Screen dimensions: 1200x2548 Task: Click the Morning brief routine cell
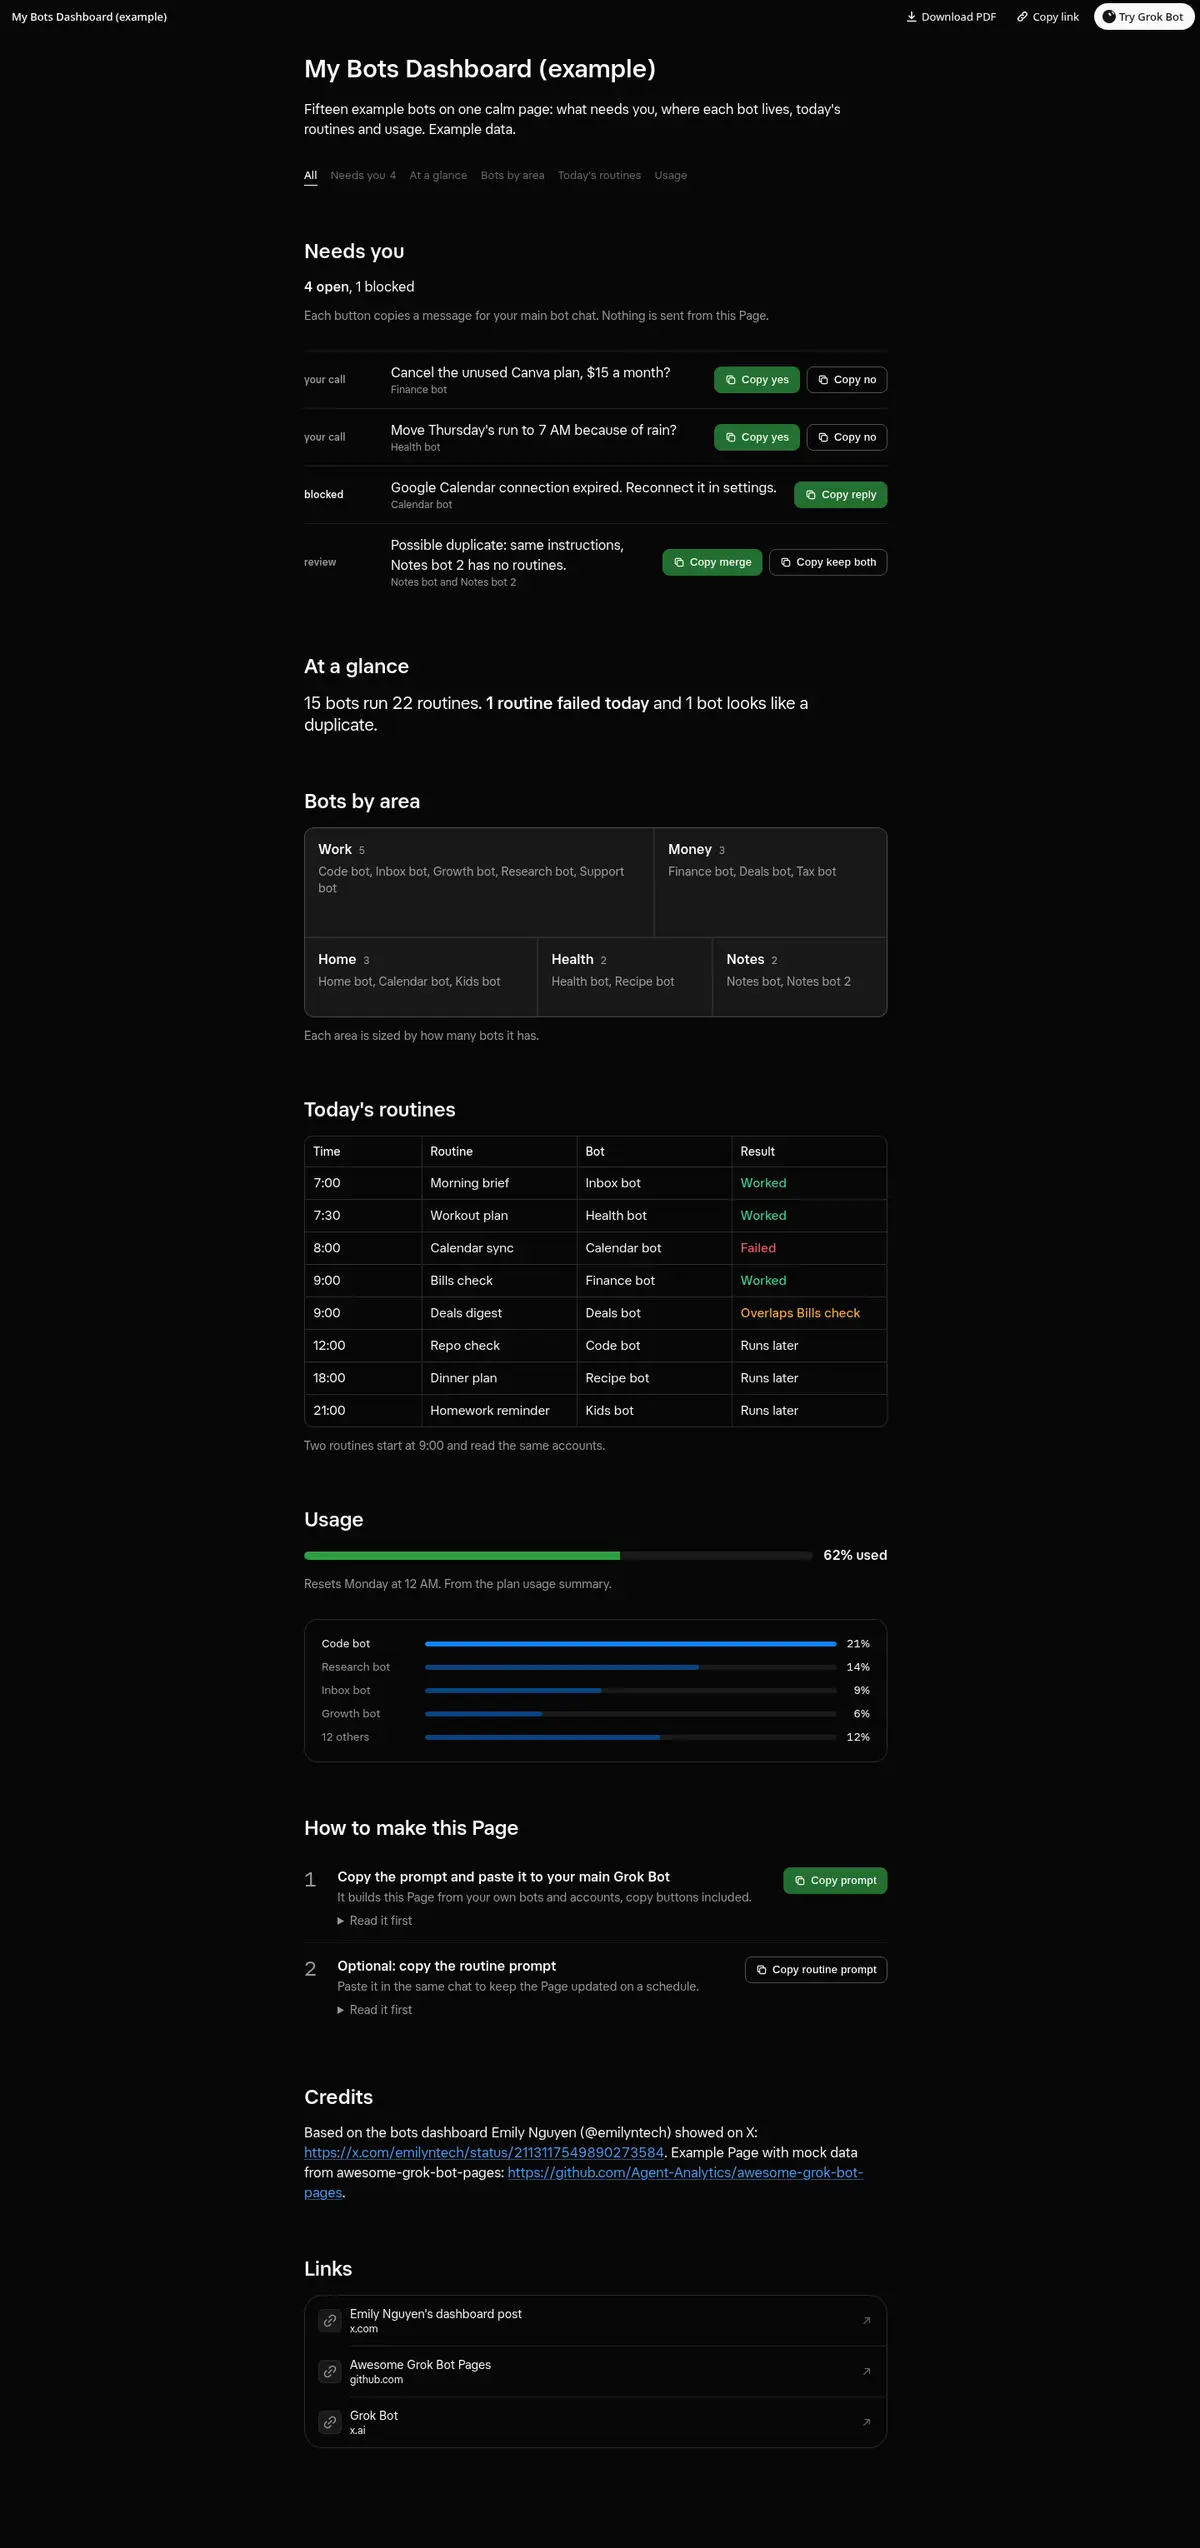tap(499, 1183)
